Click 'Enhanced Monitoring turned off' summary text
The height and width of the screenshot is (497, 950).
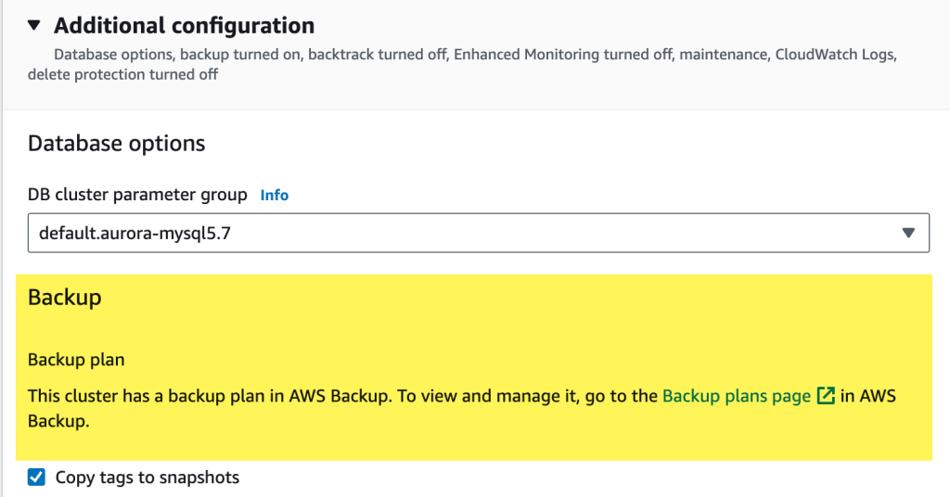[563, 55]
